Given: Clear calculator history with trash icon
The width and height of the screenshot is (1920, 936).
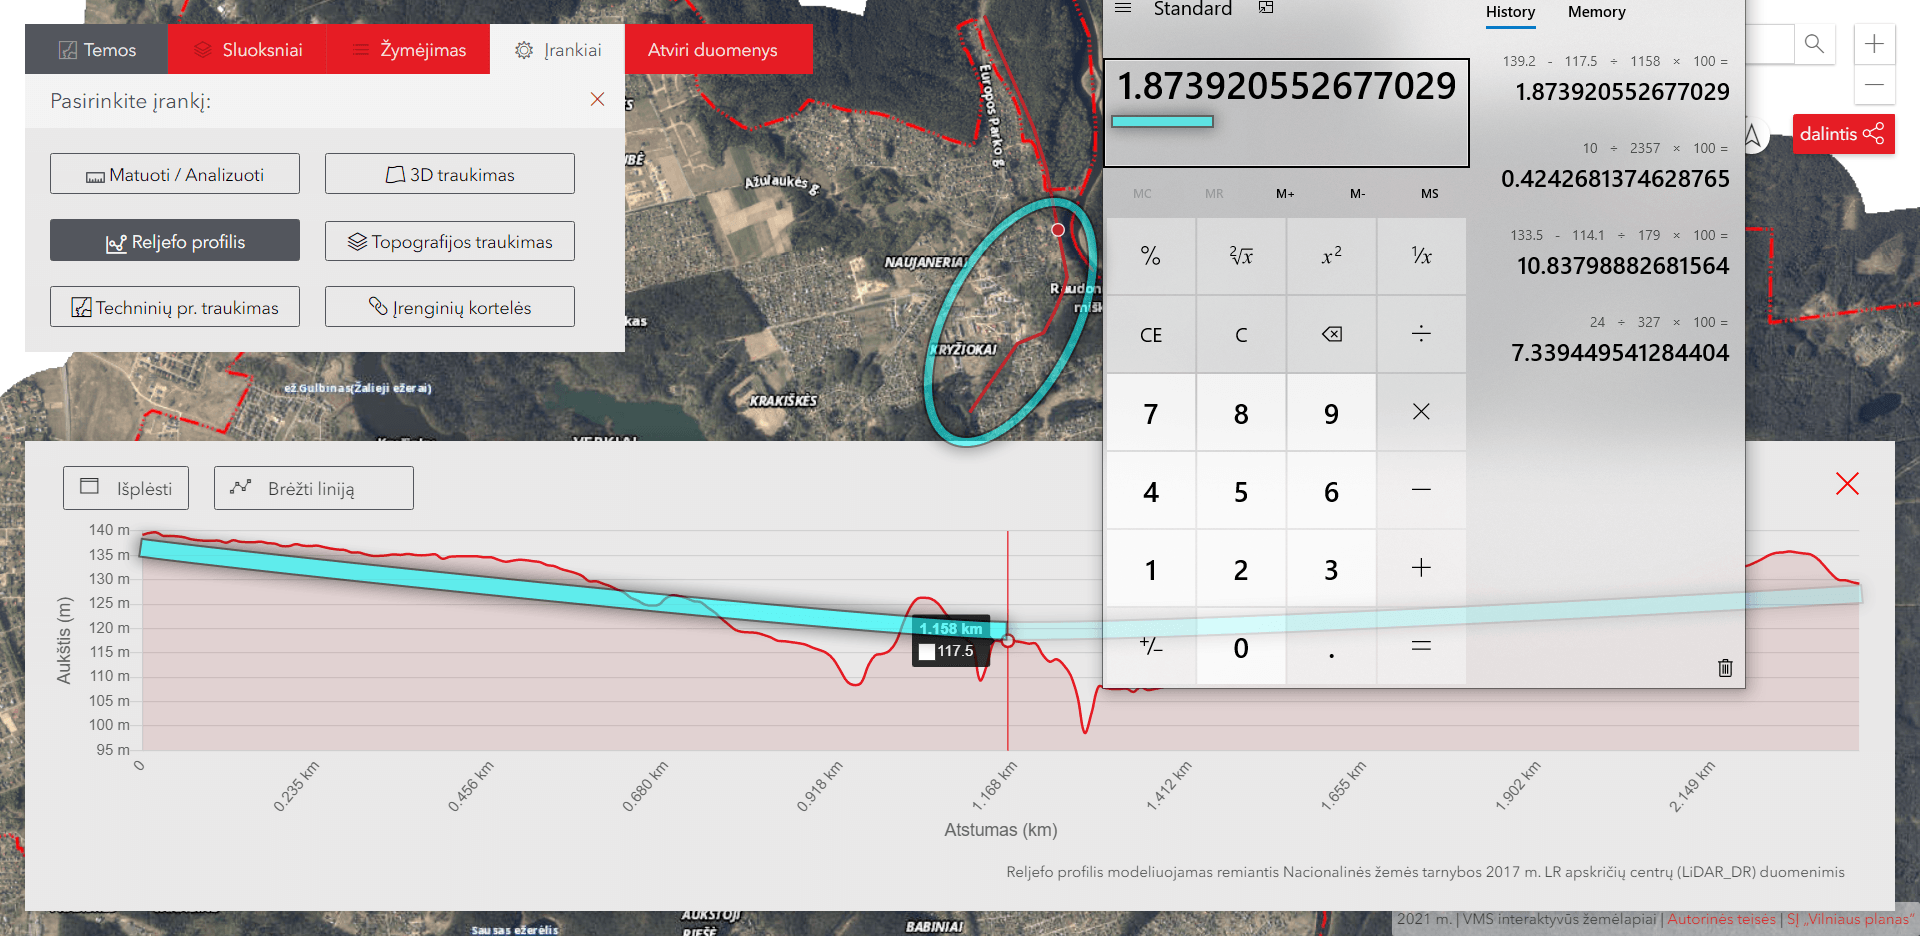Looking at the screenshot, I should (x=1725, y=668).
